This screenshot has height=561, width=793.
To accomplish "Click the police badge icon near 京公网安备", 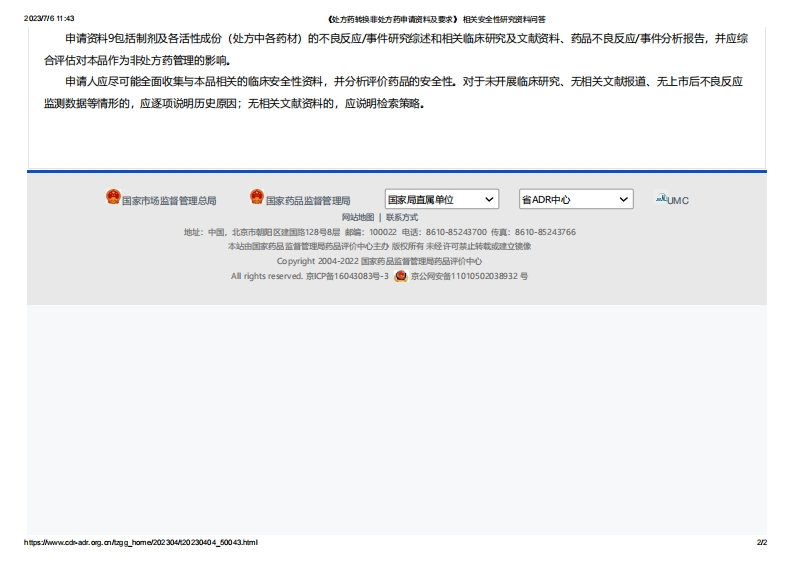I will 401,276.
